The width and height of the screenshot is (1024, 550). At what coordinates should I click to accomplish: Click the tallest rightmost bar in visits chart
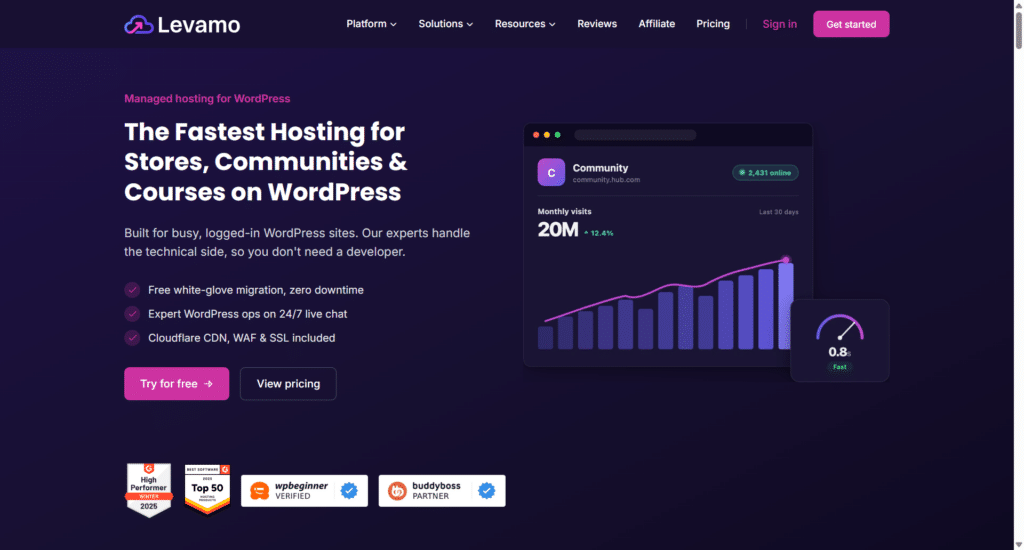coord(786,305)
